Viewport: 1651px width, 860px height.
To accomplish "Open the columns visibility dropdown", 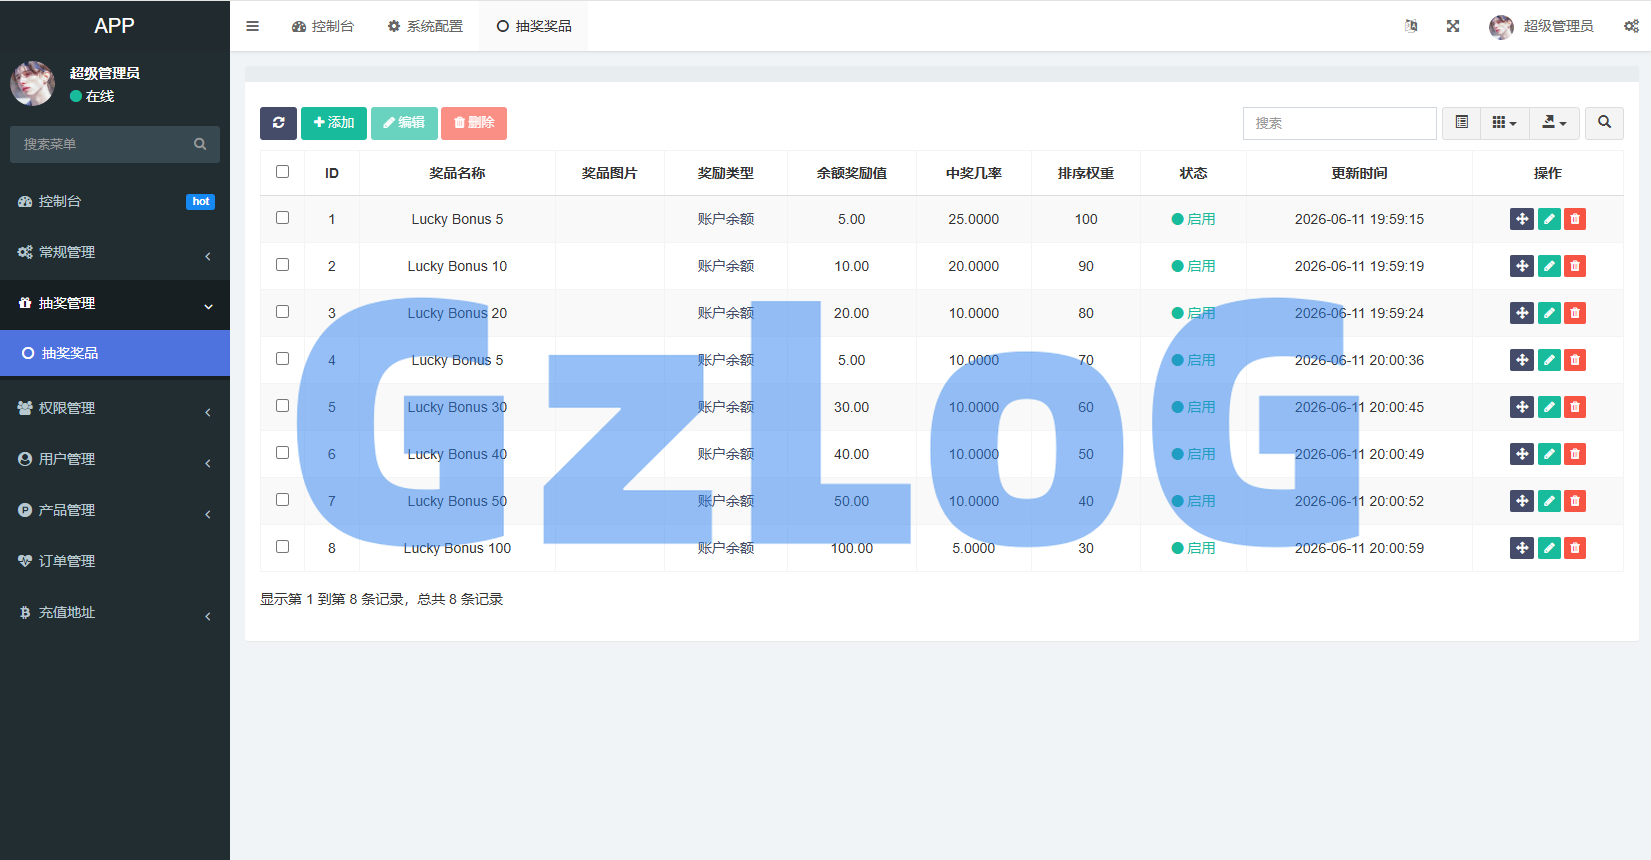I will [1504, 123].
